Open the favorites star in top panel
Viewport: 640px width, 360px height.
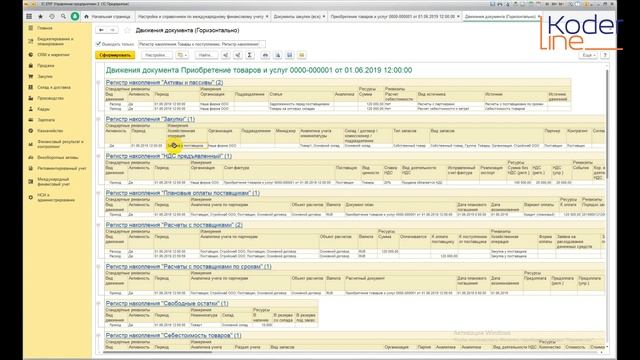(40, 16)
